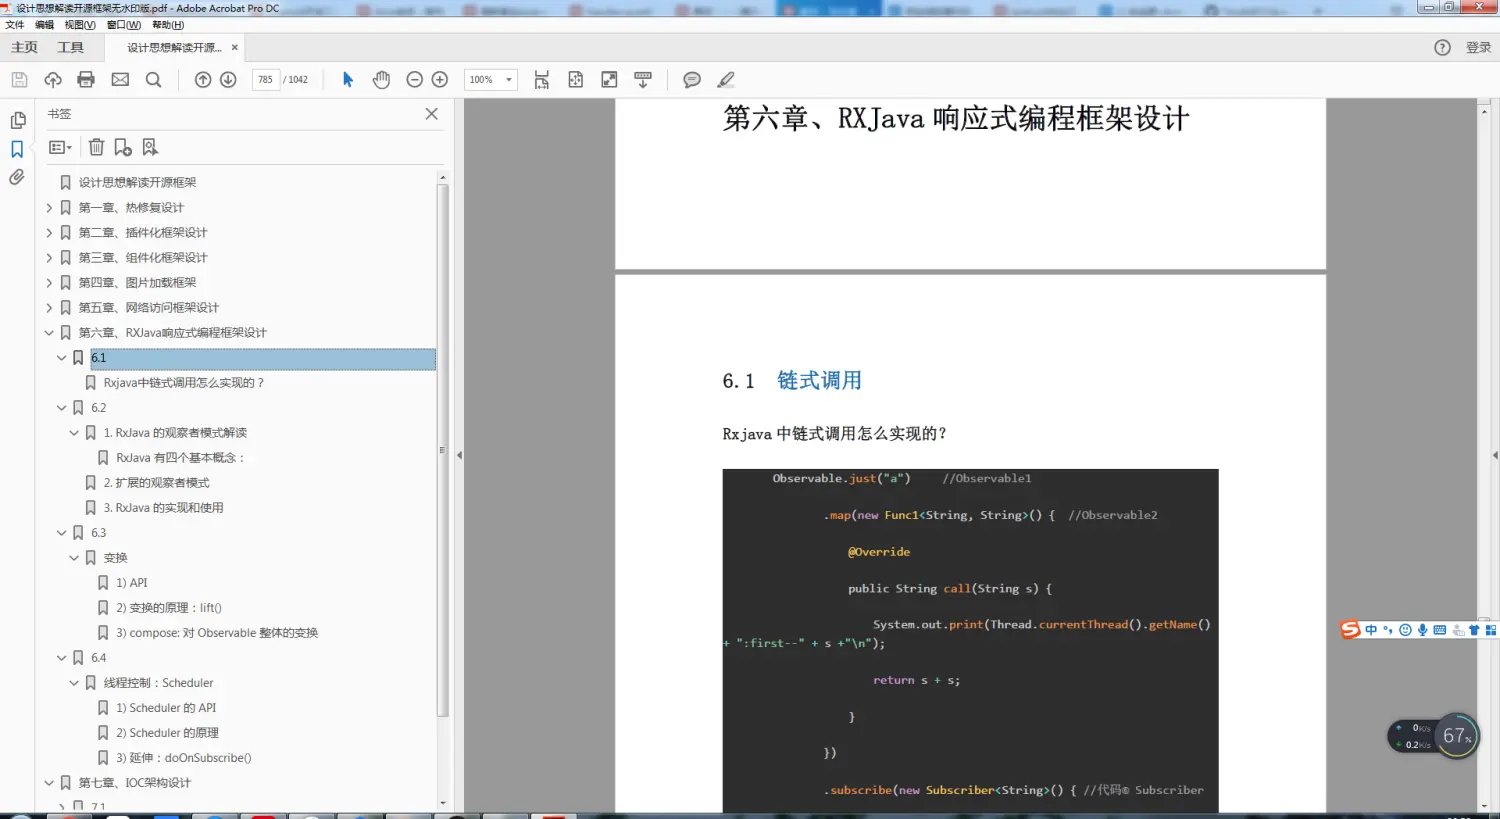Expand the 第三章、组件化框架设计 bookmark
Screen dimensions: 1500x819
point(49,258)
